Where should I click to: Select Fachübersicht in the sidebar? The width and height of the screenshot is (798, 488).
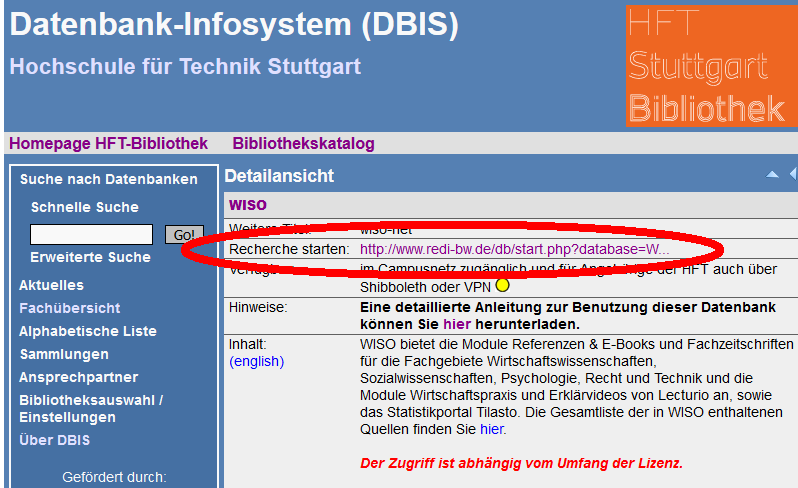70,308
